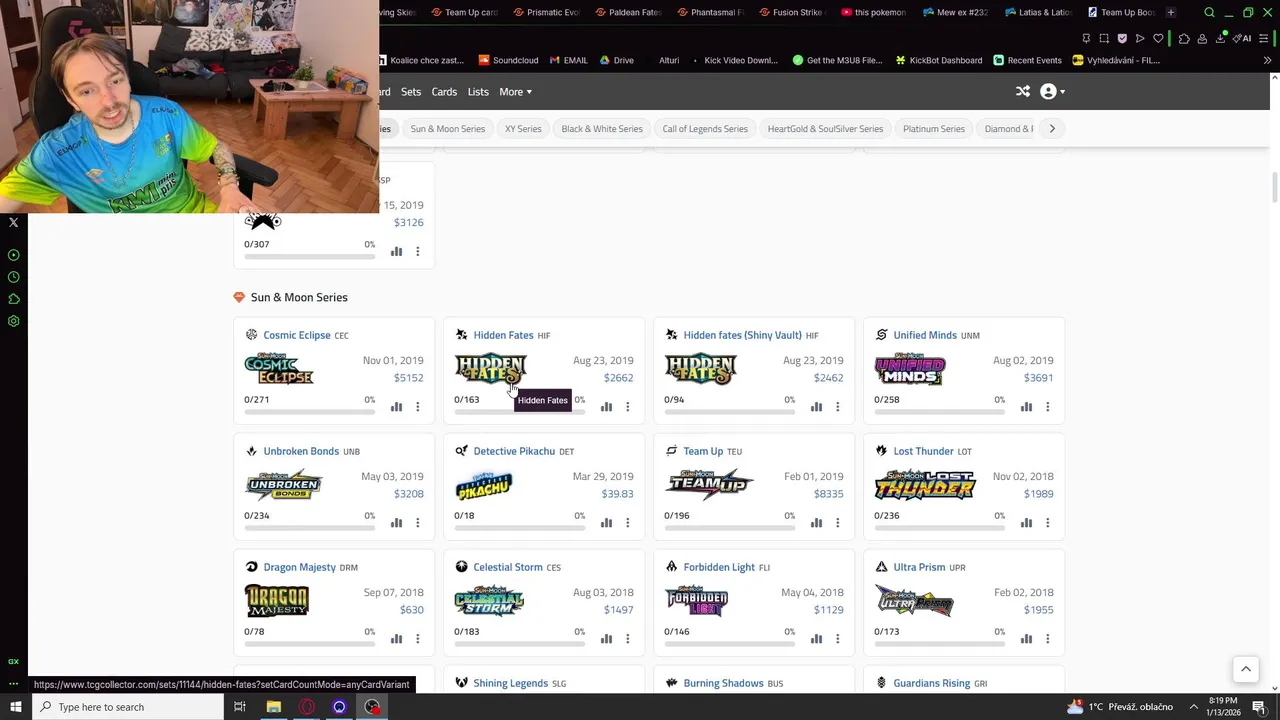The height and width of the screenshot is (720, 1280).
Task: Open three-dot menu for Cosmic Eclipse set
Action: (418, 407)
